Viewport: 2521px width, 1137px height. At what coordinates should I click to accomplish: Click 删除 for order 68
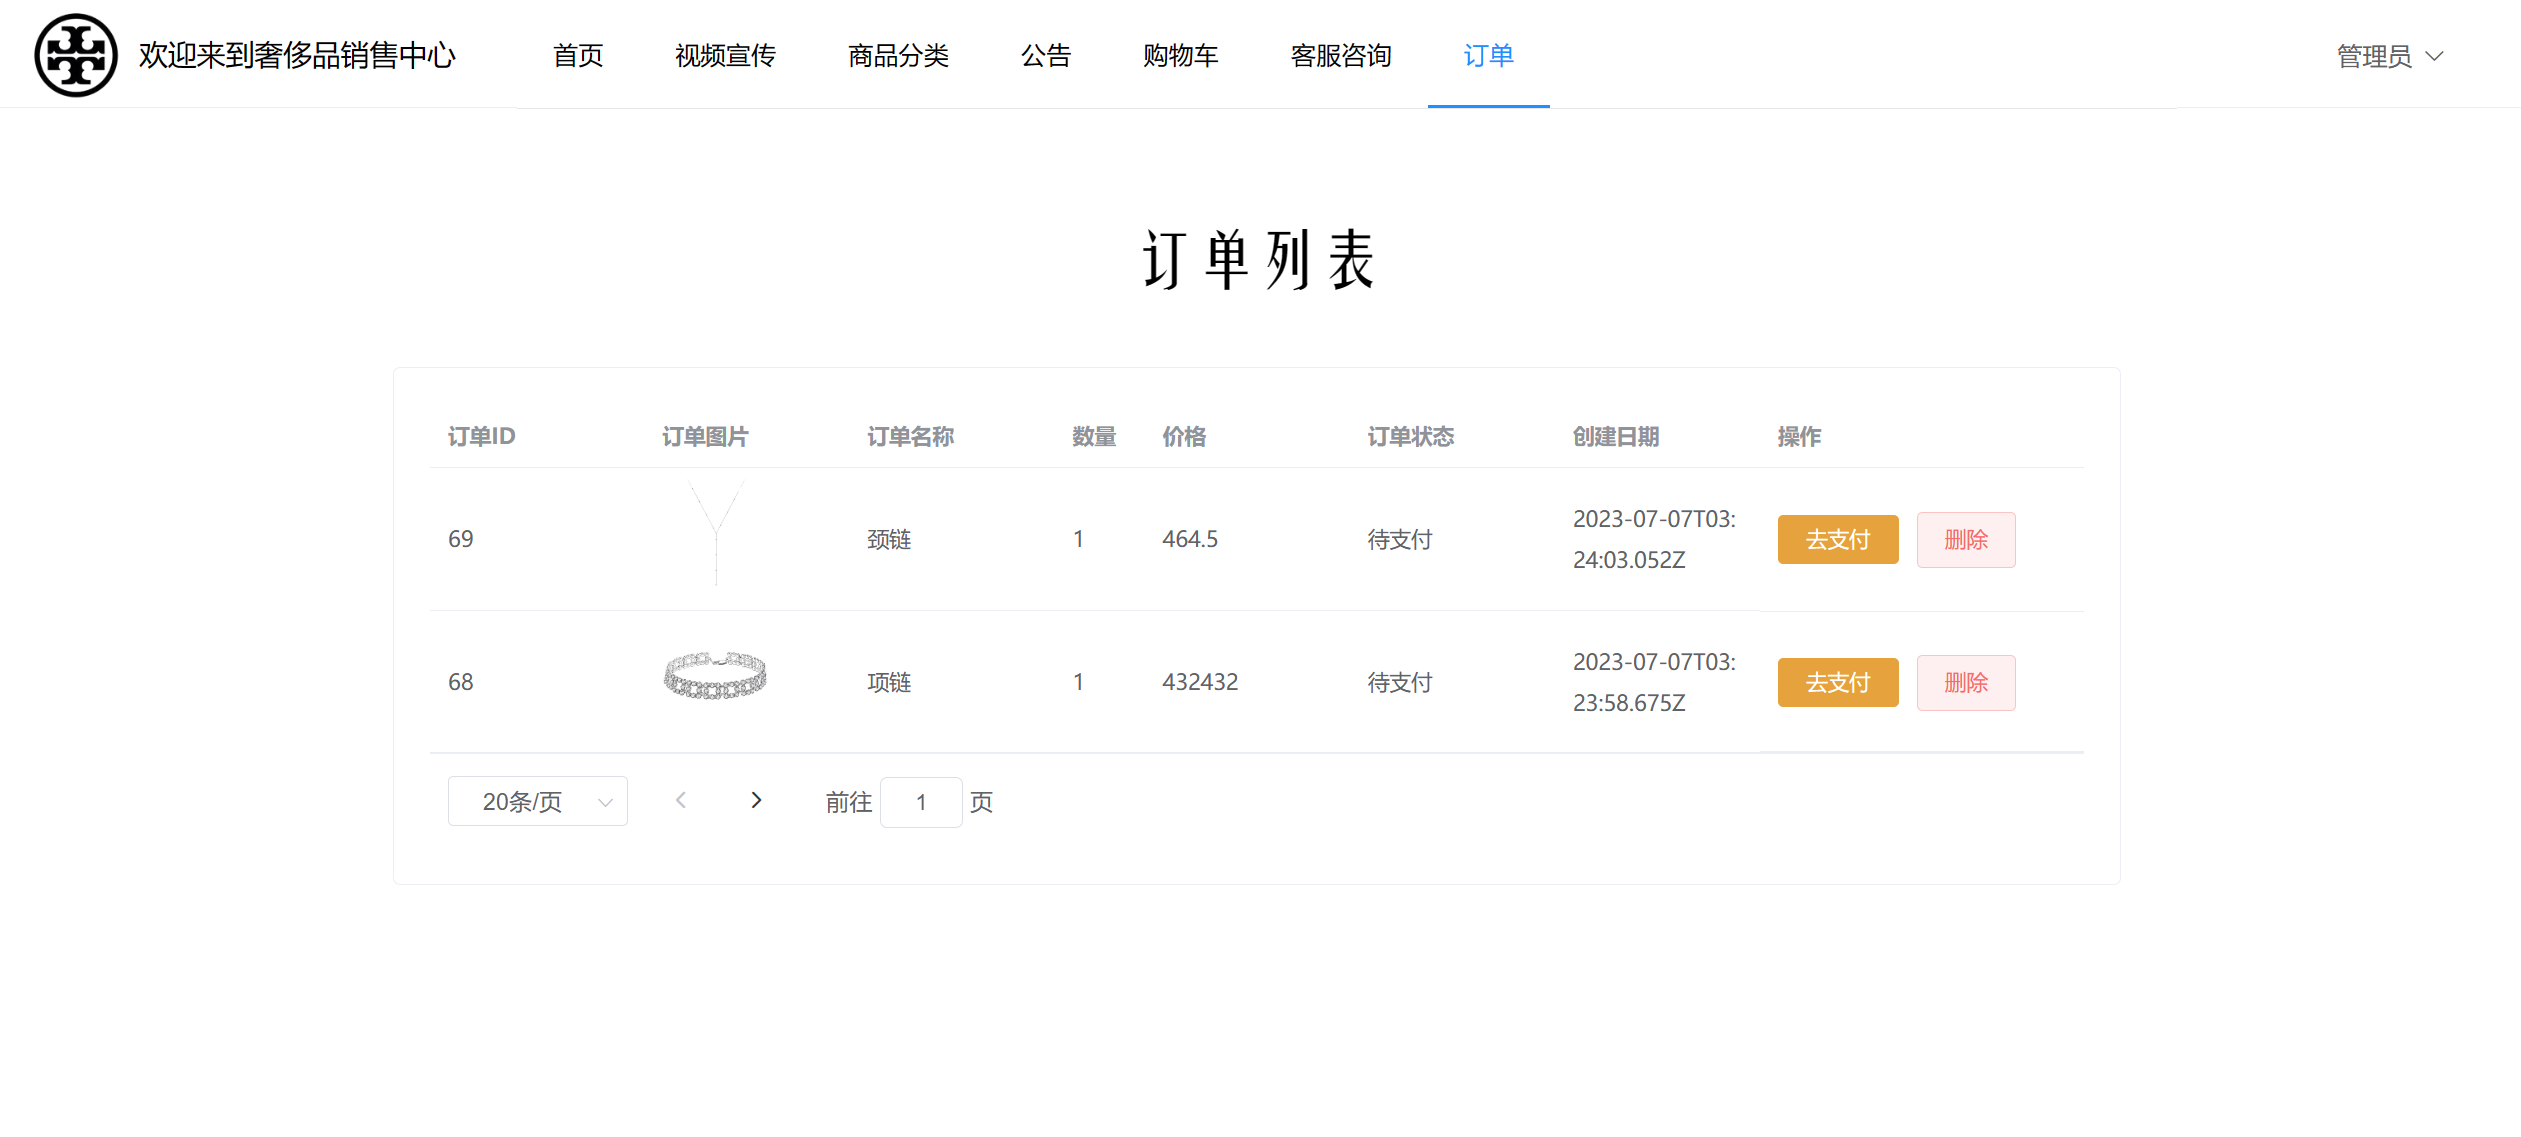click(x=1966, y=683)
